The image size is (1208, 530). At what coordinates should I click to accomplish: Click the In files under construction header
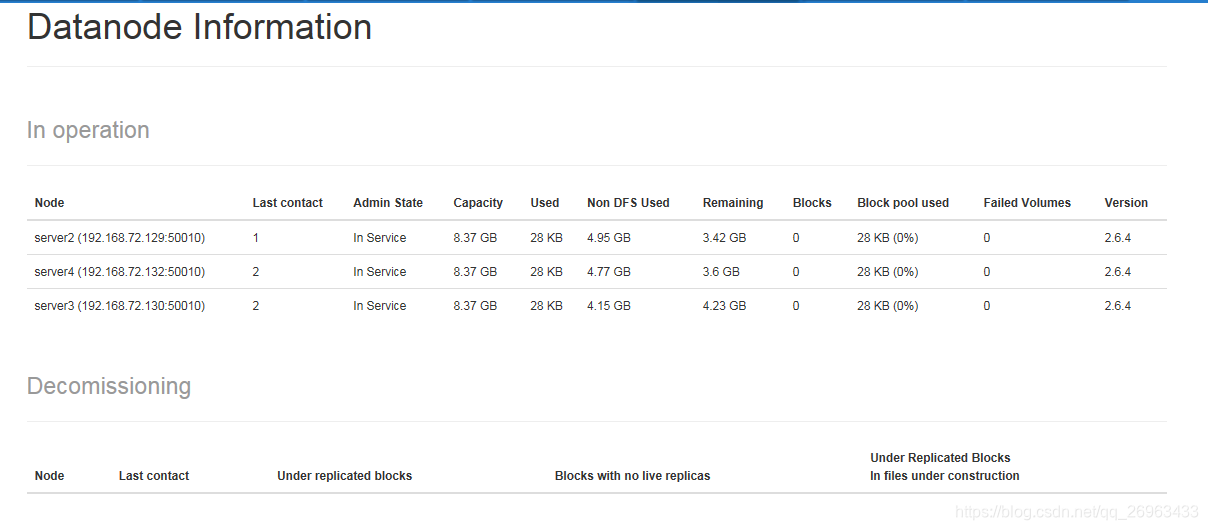point(945,476)
